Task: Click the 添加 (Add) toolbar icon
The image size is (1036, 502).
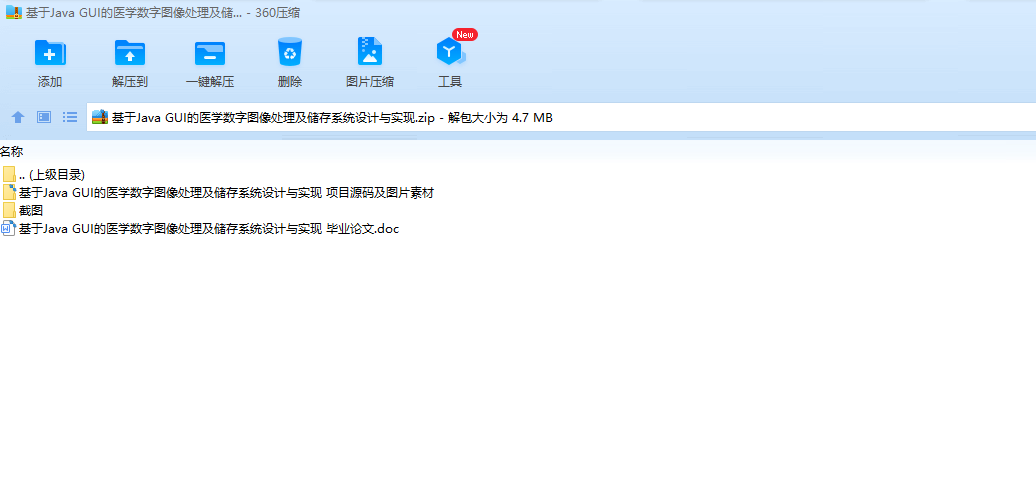Action: pyautogui.click(x=50, y=52)
